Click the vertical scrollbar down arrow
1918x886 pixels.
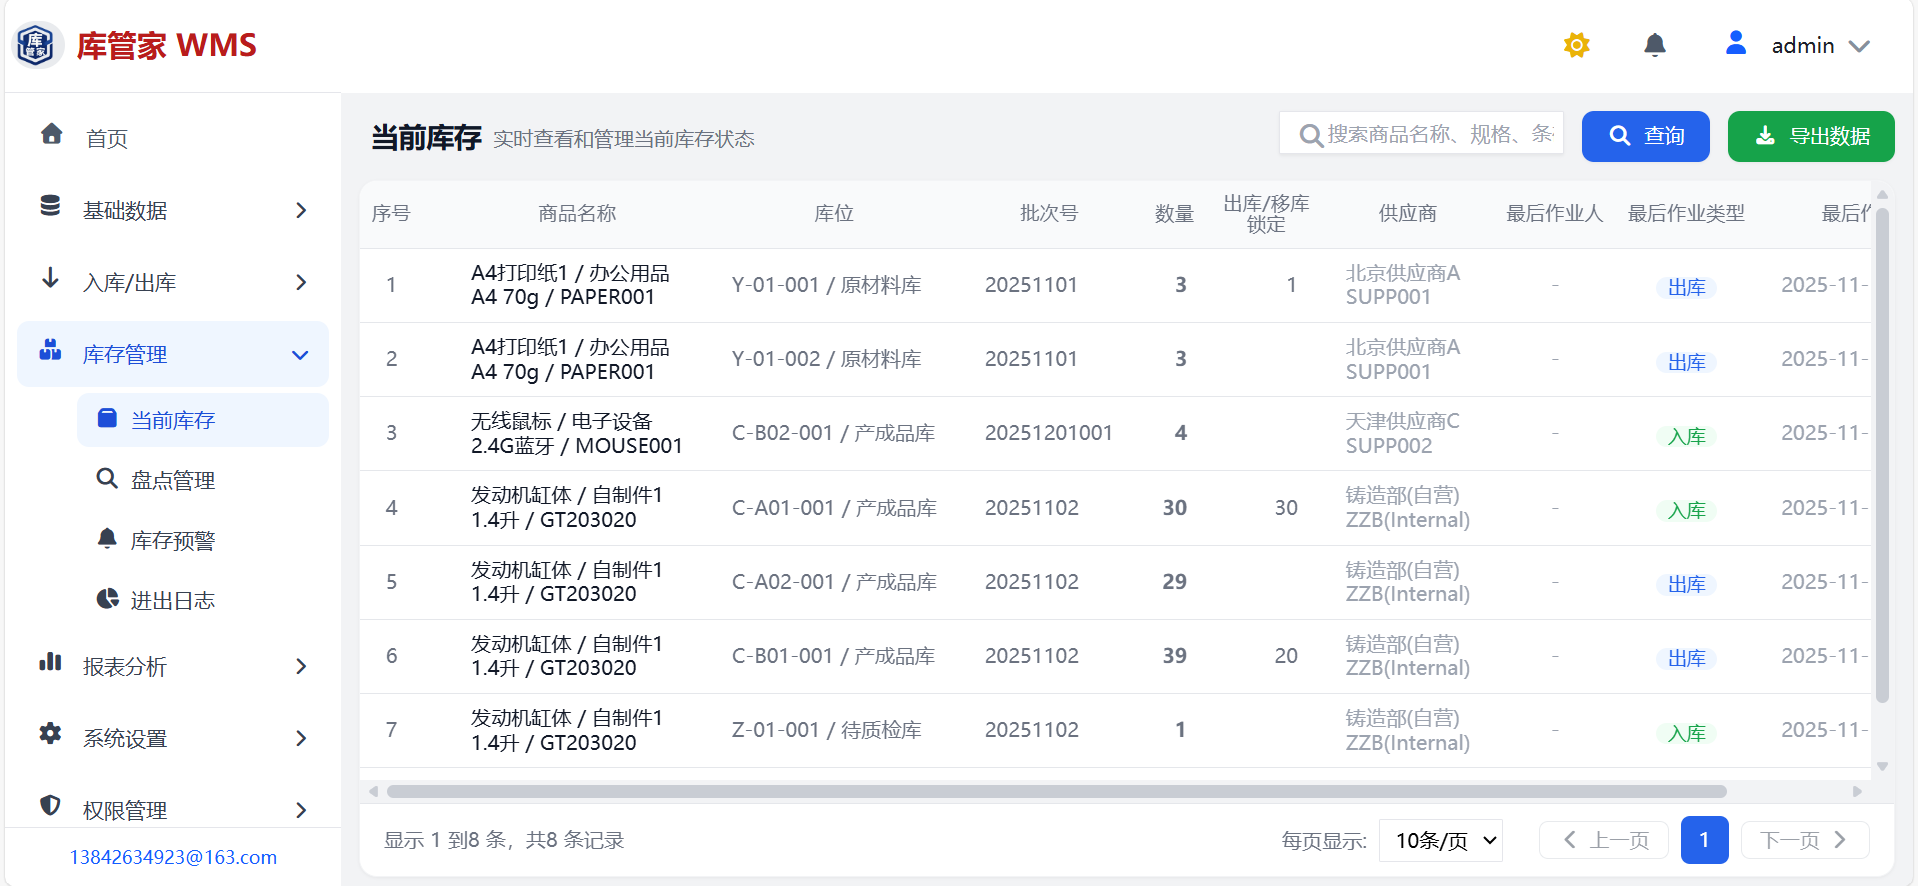[x=1882, y=767]
